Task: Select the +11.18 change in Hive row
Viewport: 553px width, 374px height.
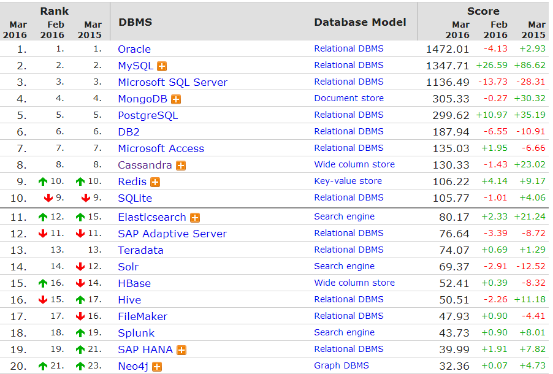Action: click(530, 300)
